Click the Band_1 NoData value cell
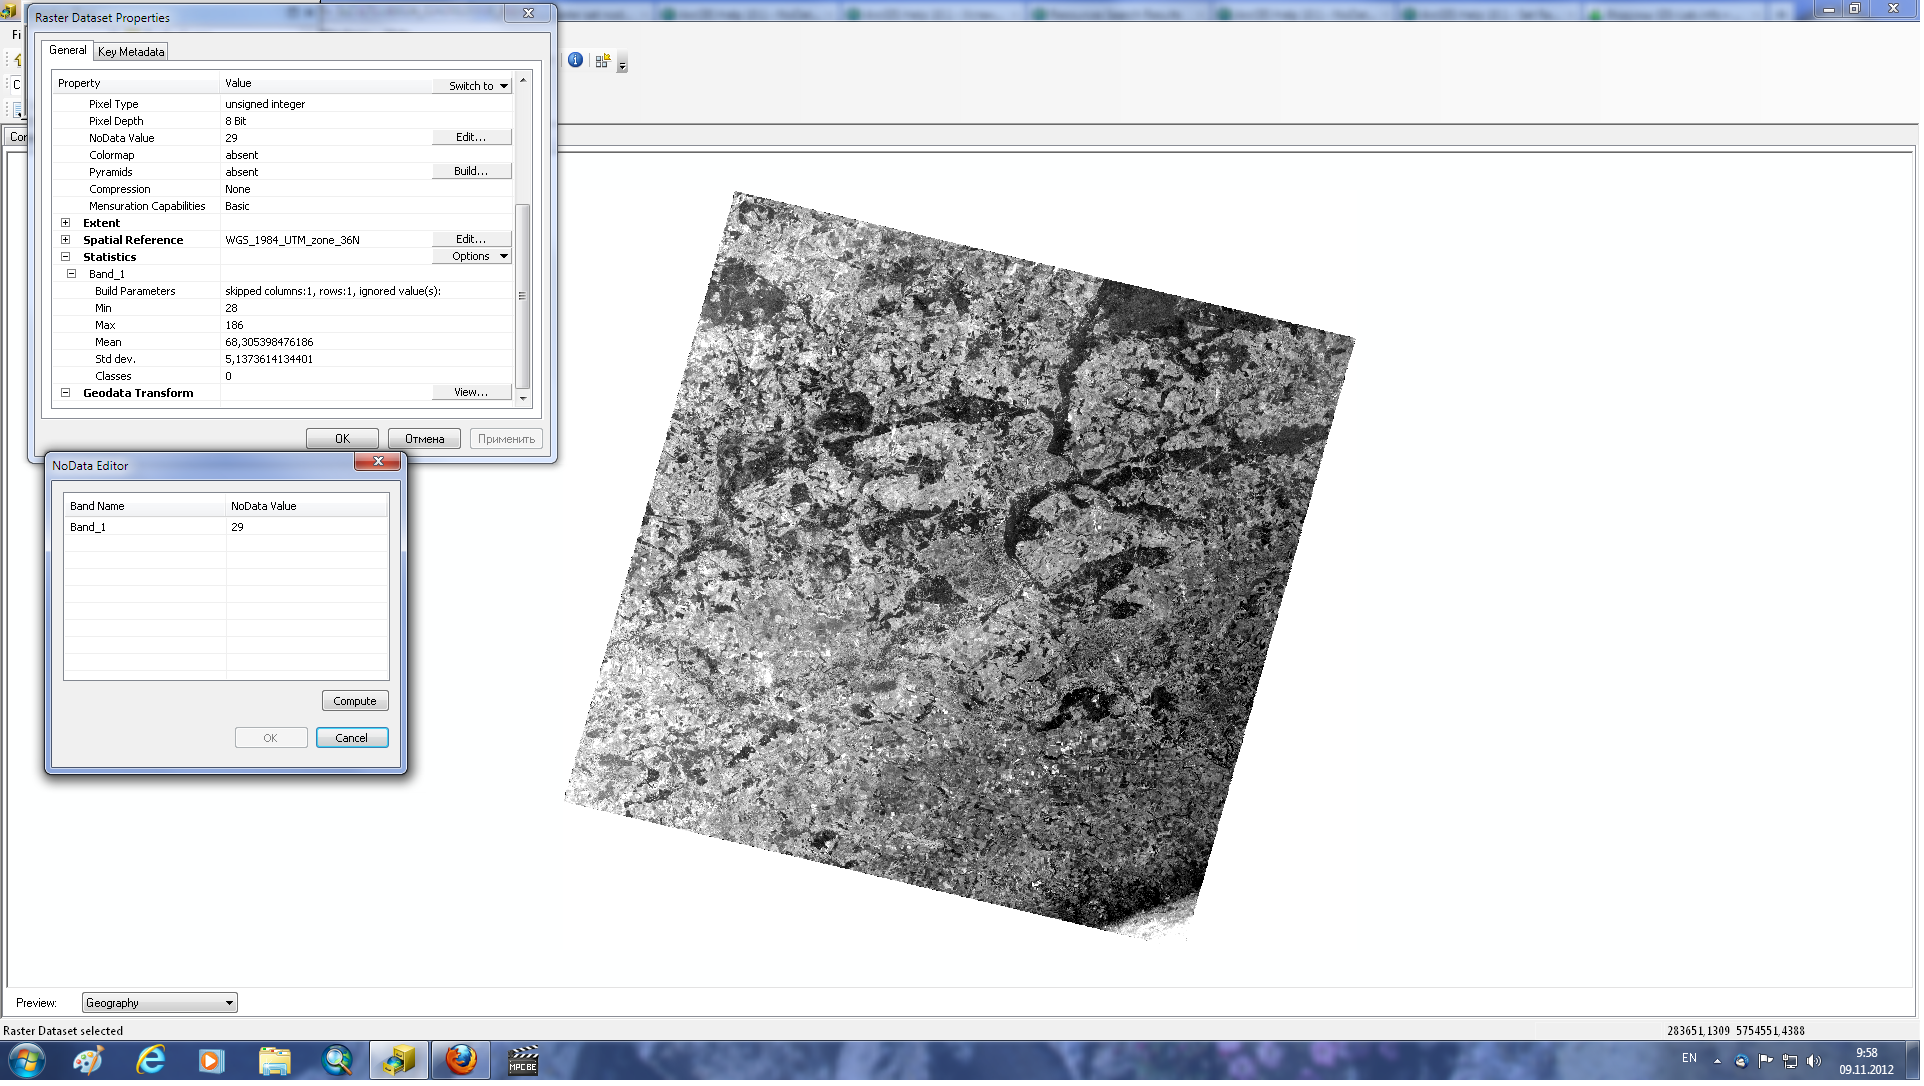This screenshot has height=1086, width=1924. pos(306,527)
